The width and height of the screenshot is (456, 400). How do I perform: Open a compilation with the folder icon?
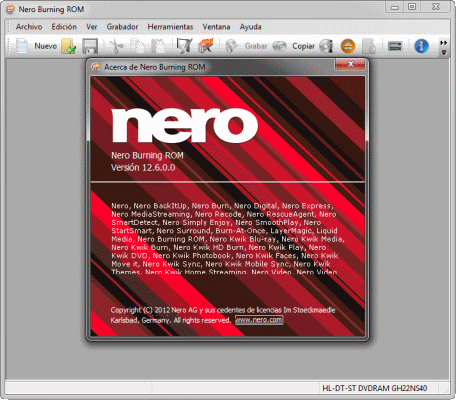click(69, 46)
